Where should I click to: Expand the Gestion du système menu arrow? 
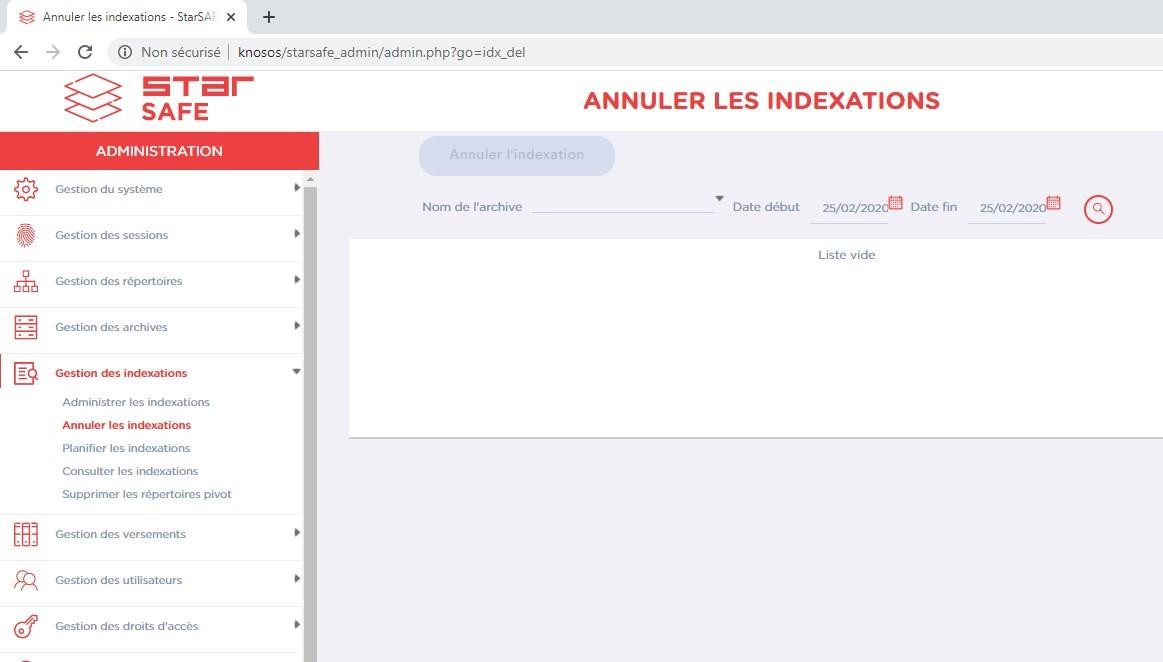click(296, 188)
